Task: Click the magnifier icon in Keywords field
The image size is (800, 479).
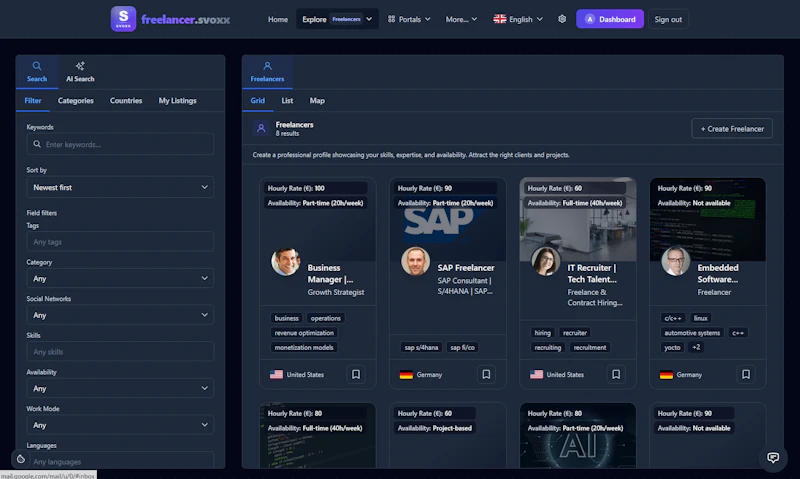Action: click(37, 144)
